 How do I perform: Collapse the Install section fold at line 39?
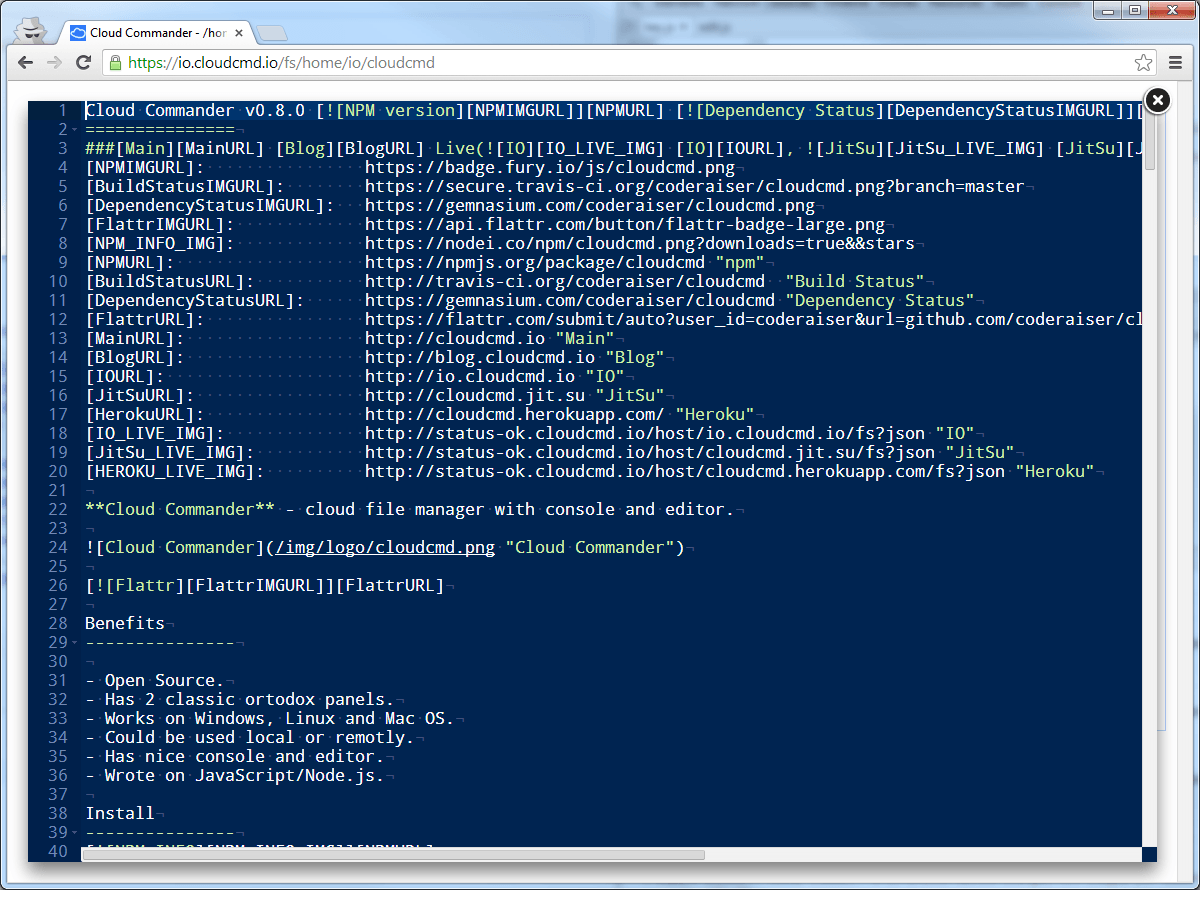pyautogui.click(x=75, y=833)
